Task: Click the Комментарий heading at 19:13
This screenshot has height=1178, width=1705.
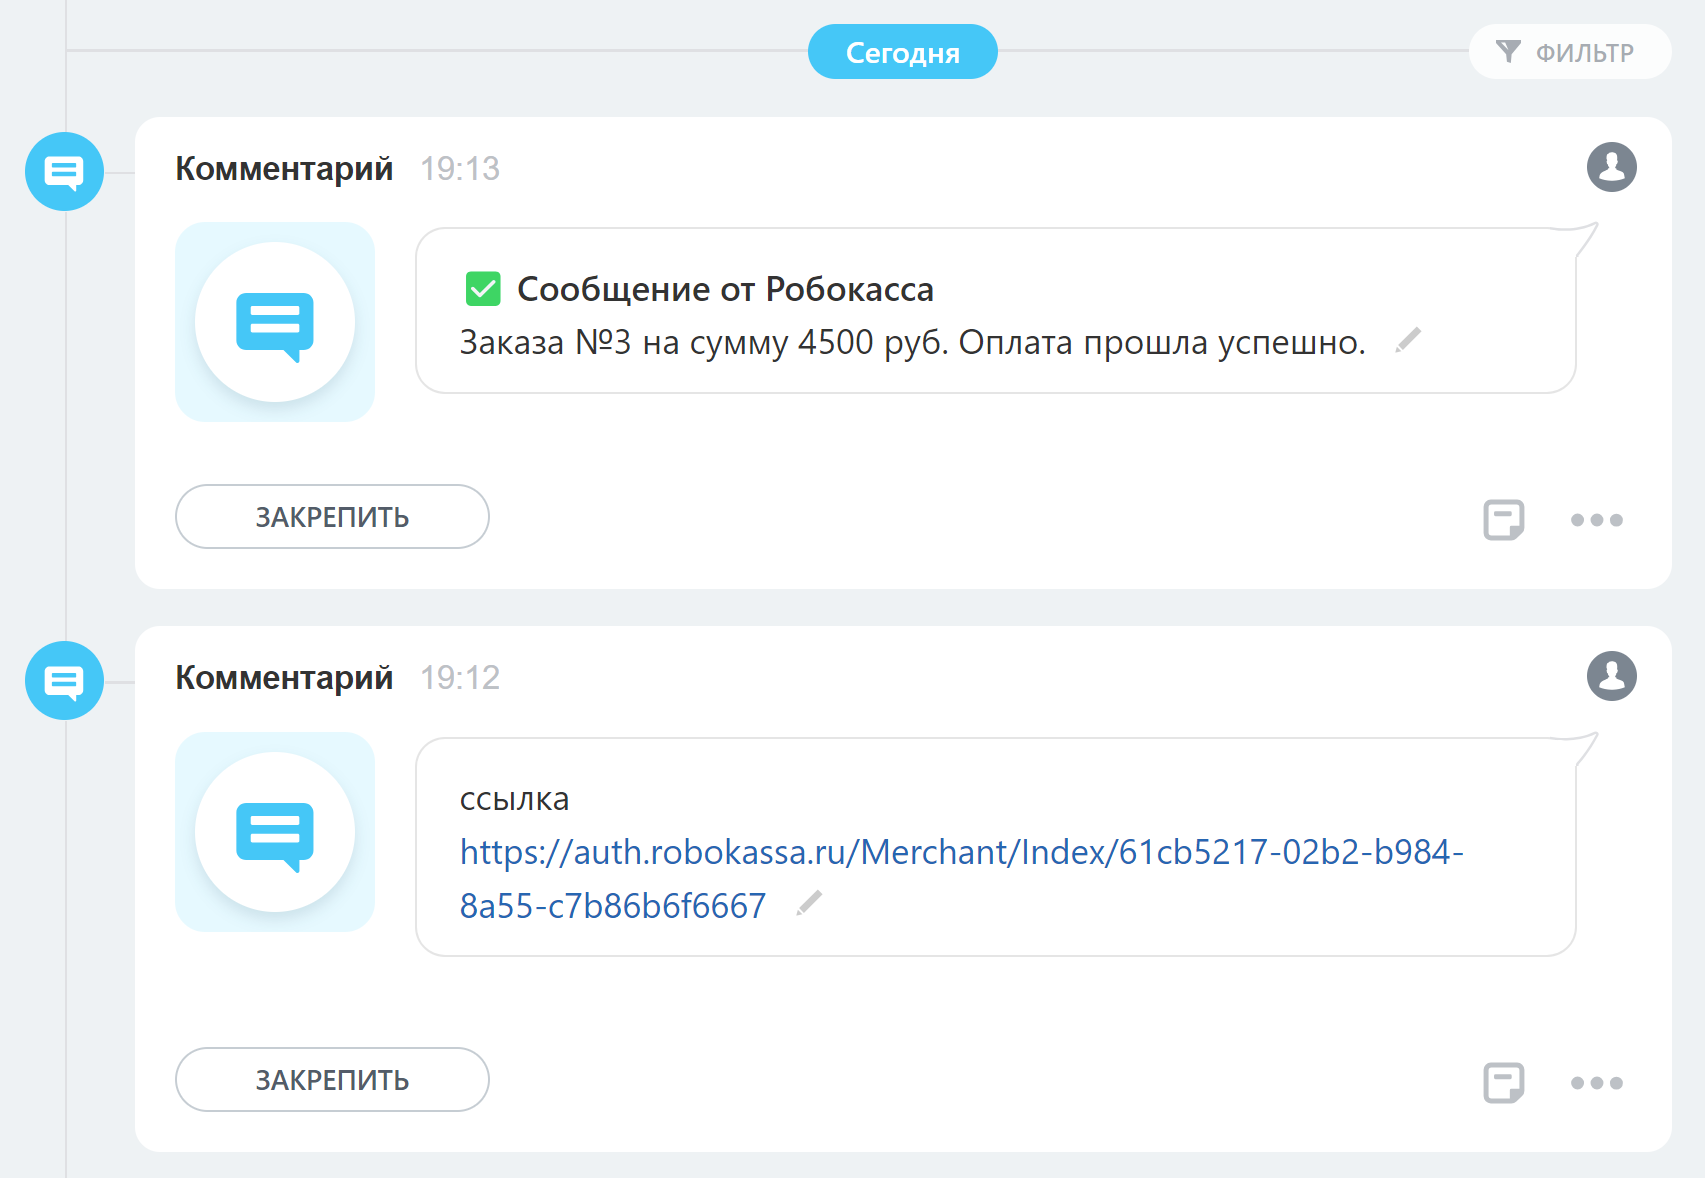Action: [x=284, y=169]
